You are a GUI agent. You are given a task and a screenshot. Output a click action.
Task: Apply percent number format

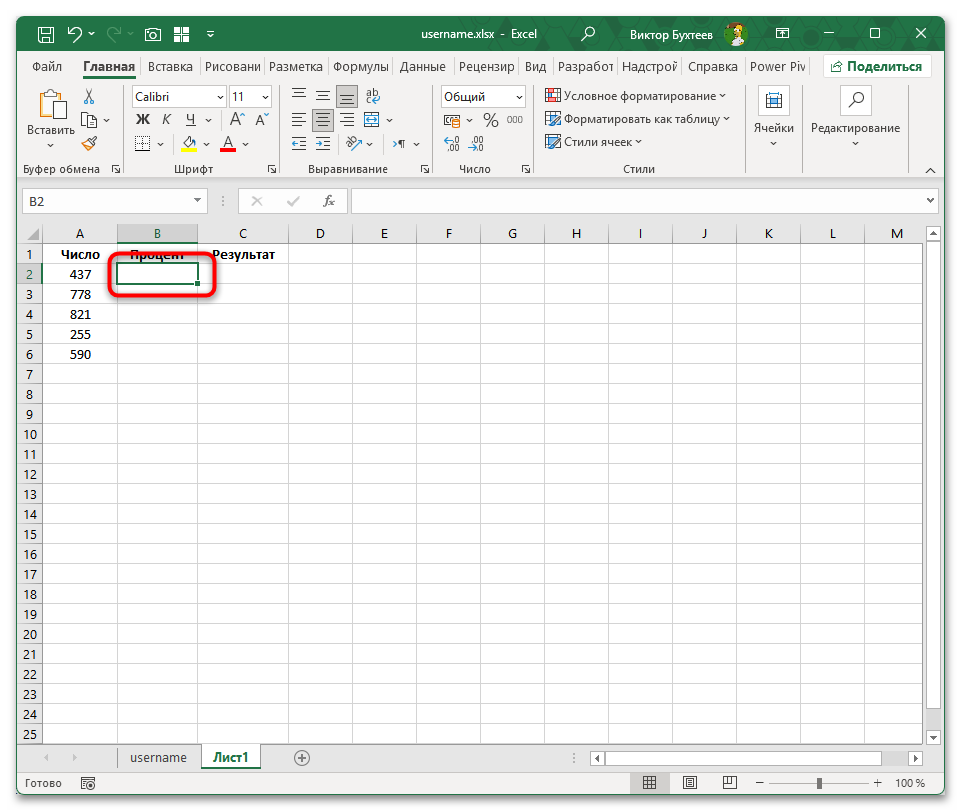click(489, 119)
